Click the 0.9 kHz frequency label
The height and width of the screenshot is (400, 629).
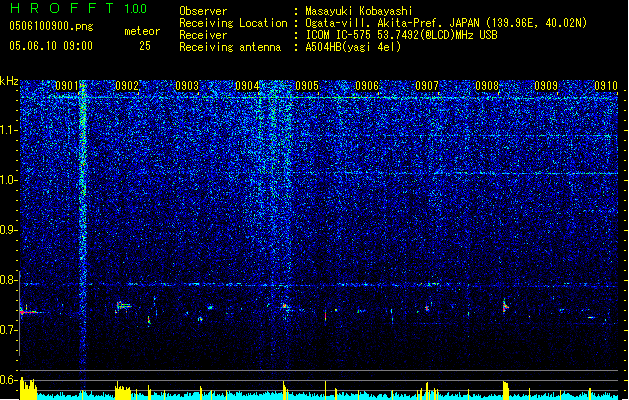pos(9,230)
